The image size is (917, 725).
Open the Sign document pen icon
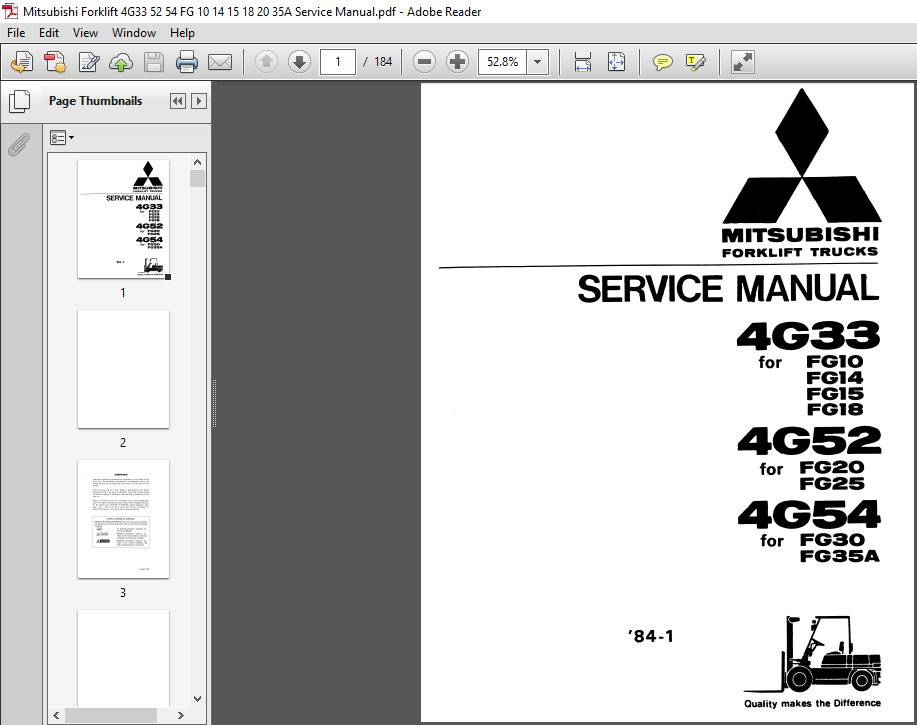tap(88, 62)
